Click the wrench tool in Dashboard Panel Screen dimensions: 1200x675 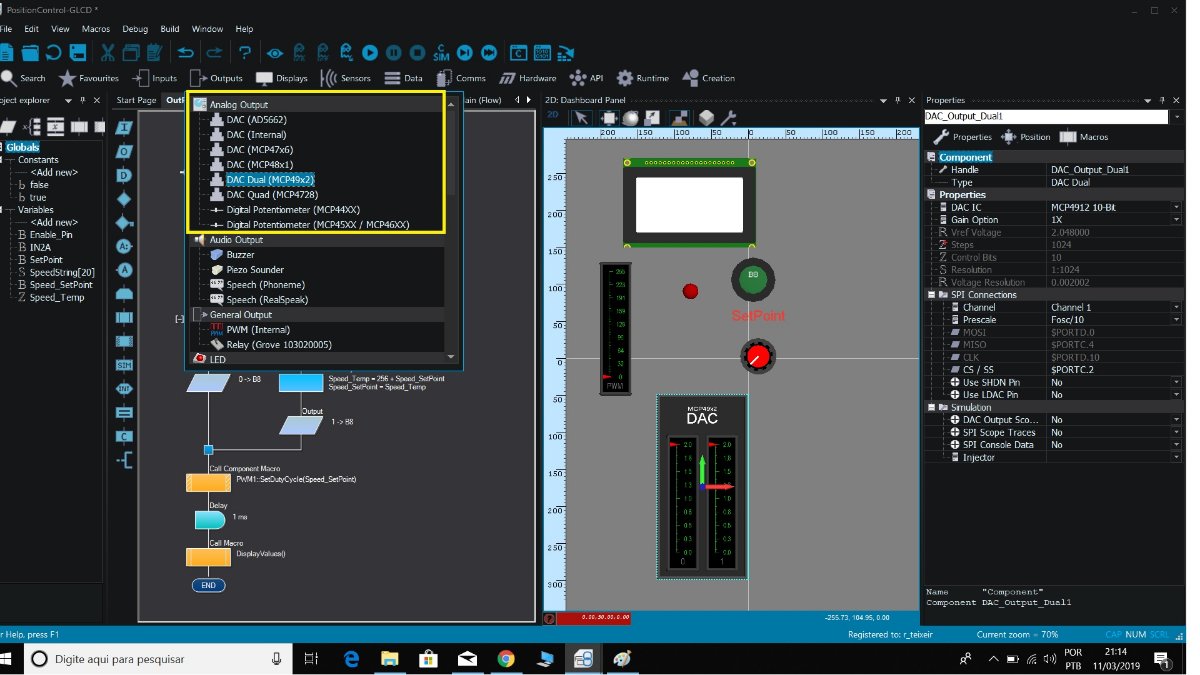click(x=728, y=118)
